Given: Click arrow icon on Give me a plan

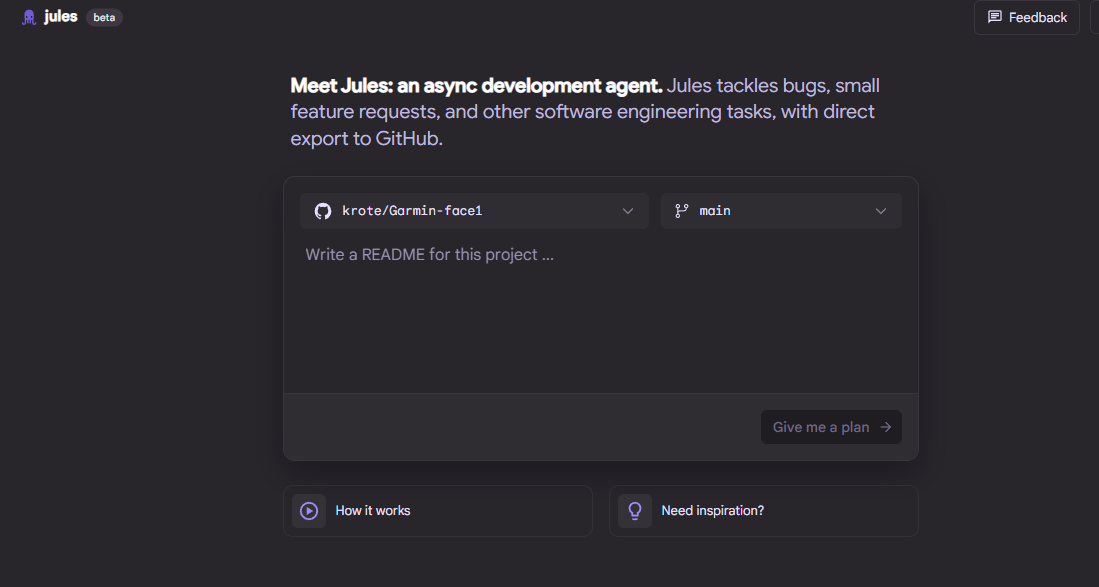Looking at the screenshot, I should point(886,427).
